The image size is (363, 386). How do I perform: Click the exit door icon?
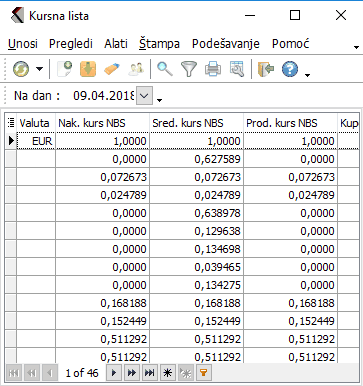266,69
